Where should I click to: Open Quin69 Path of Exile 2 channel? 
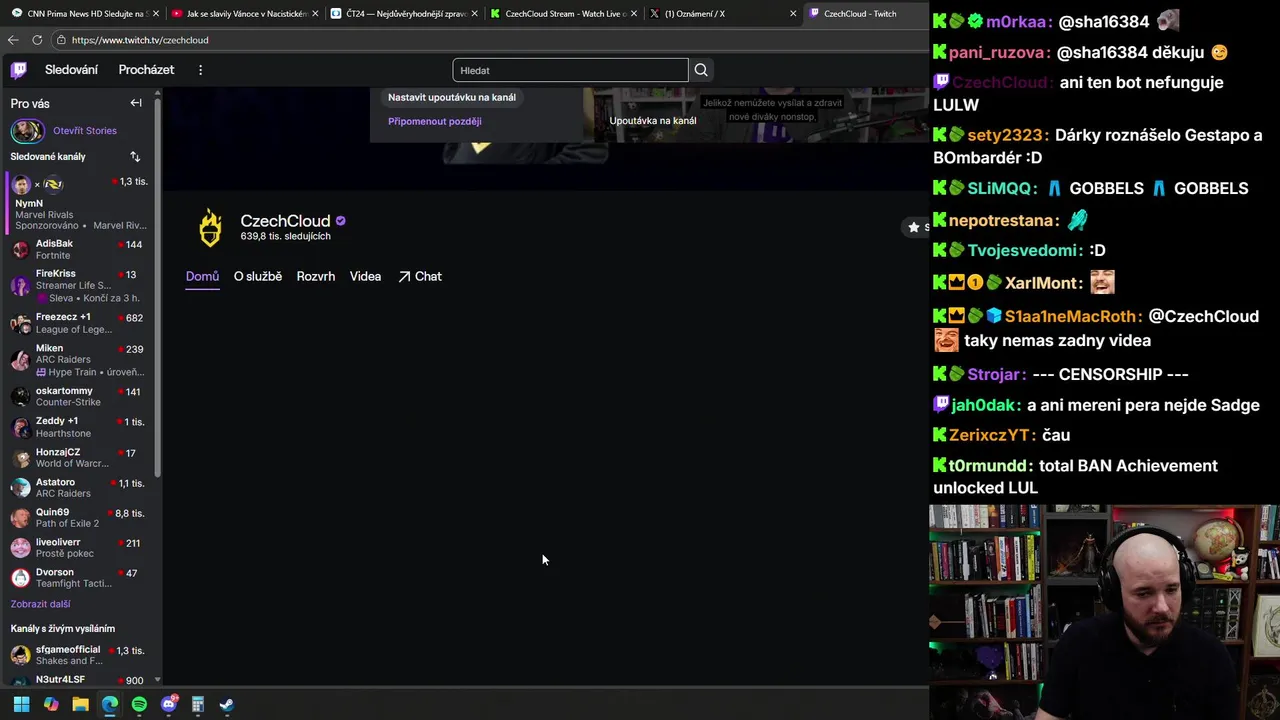(x=80, y=518)
